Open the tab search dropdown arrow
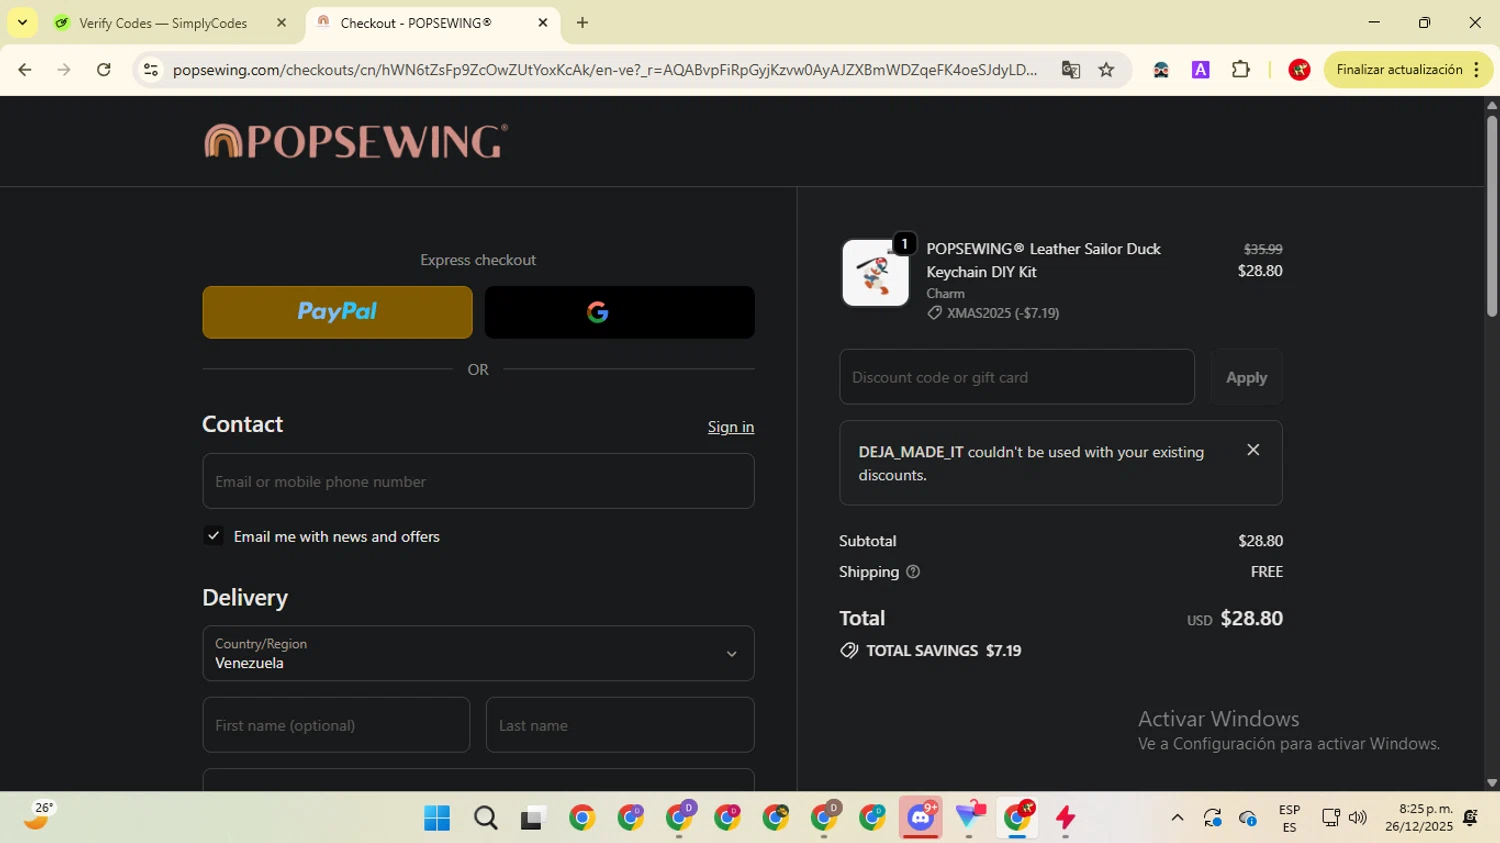This screenshot has width=1500, height=843. 22,22
